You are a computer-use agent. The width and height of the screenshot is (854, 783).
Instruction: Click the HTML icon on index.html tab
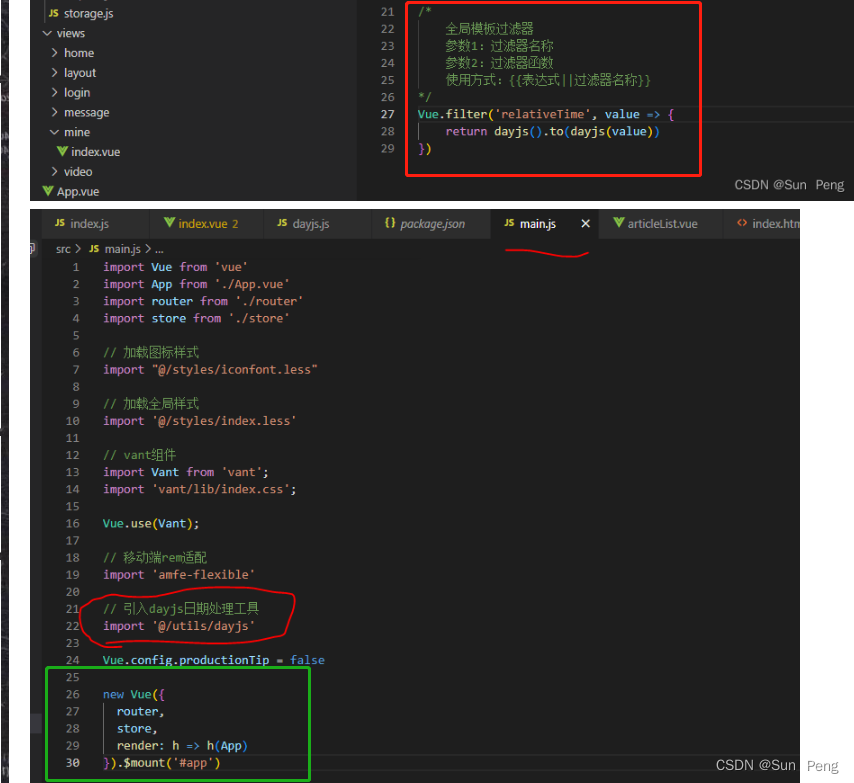(742, 223)
